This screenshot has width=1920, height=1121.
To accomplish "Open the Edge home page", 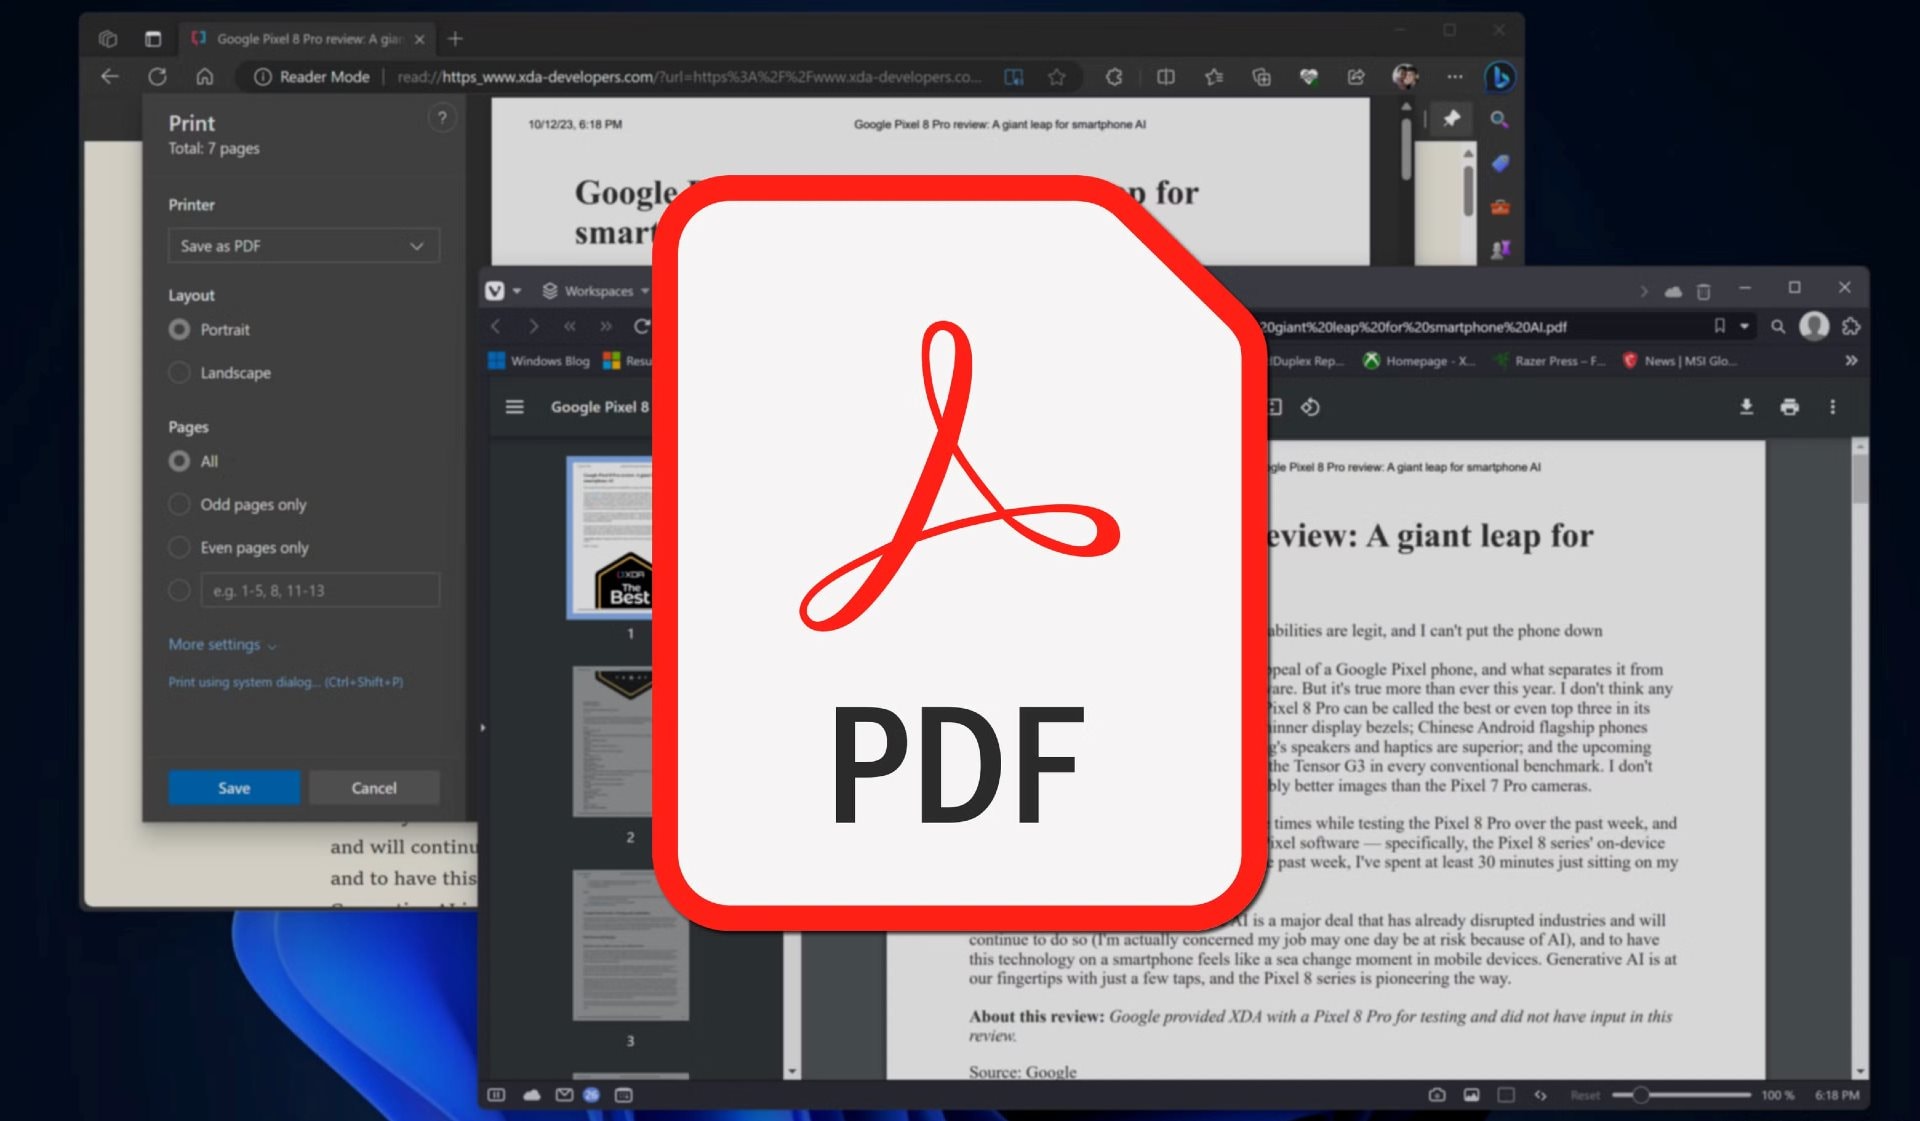I will click(x=205, y=77).
